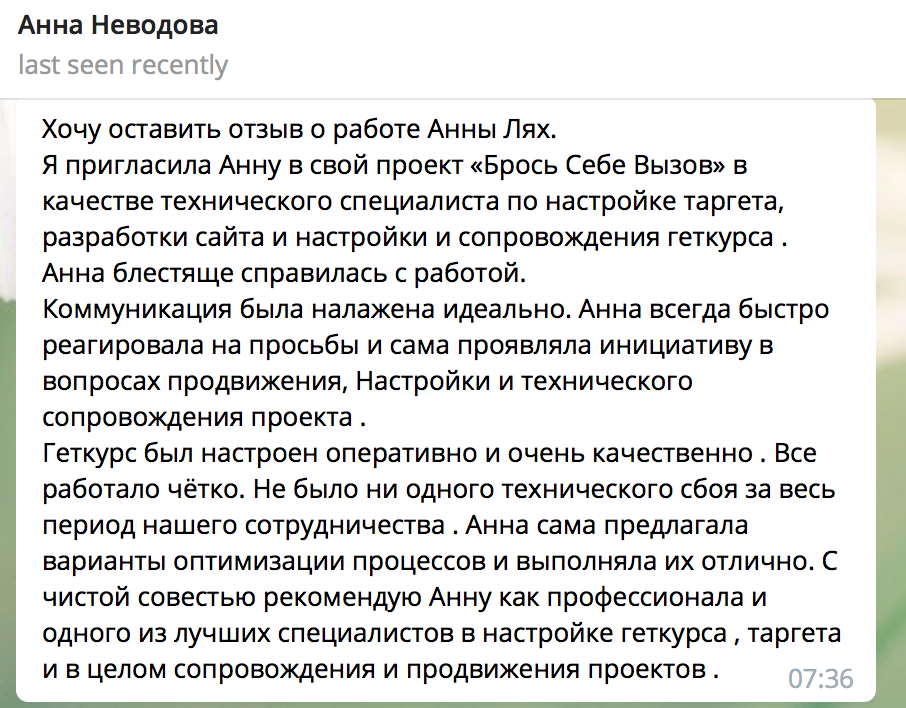
Task: Open Анна Неводова contact profile from header
Action: [x=118, y=25]
